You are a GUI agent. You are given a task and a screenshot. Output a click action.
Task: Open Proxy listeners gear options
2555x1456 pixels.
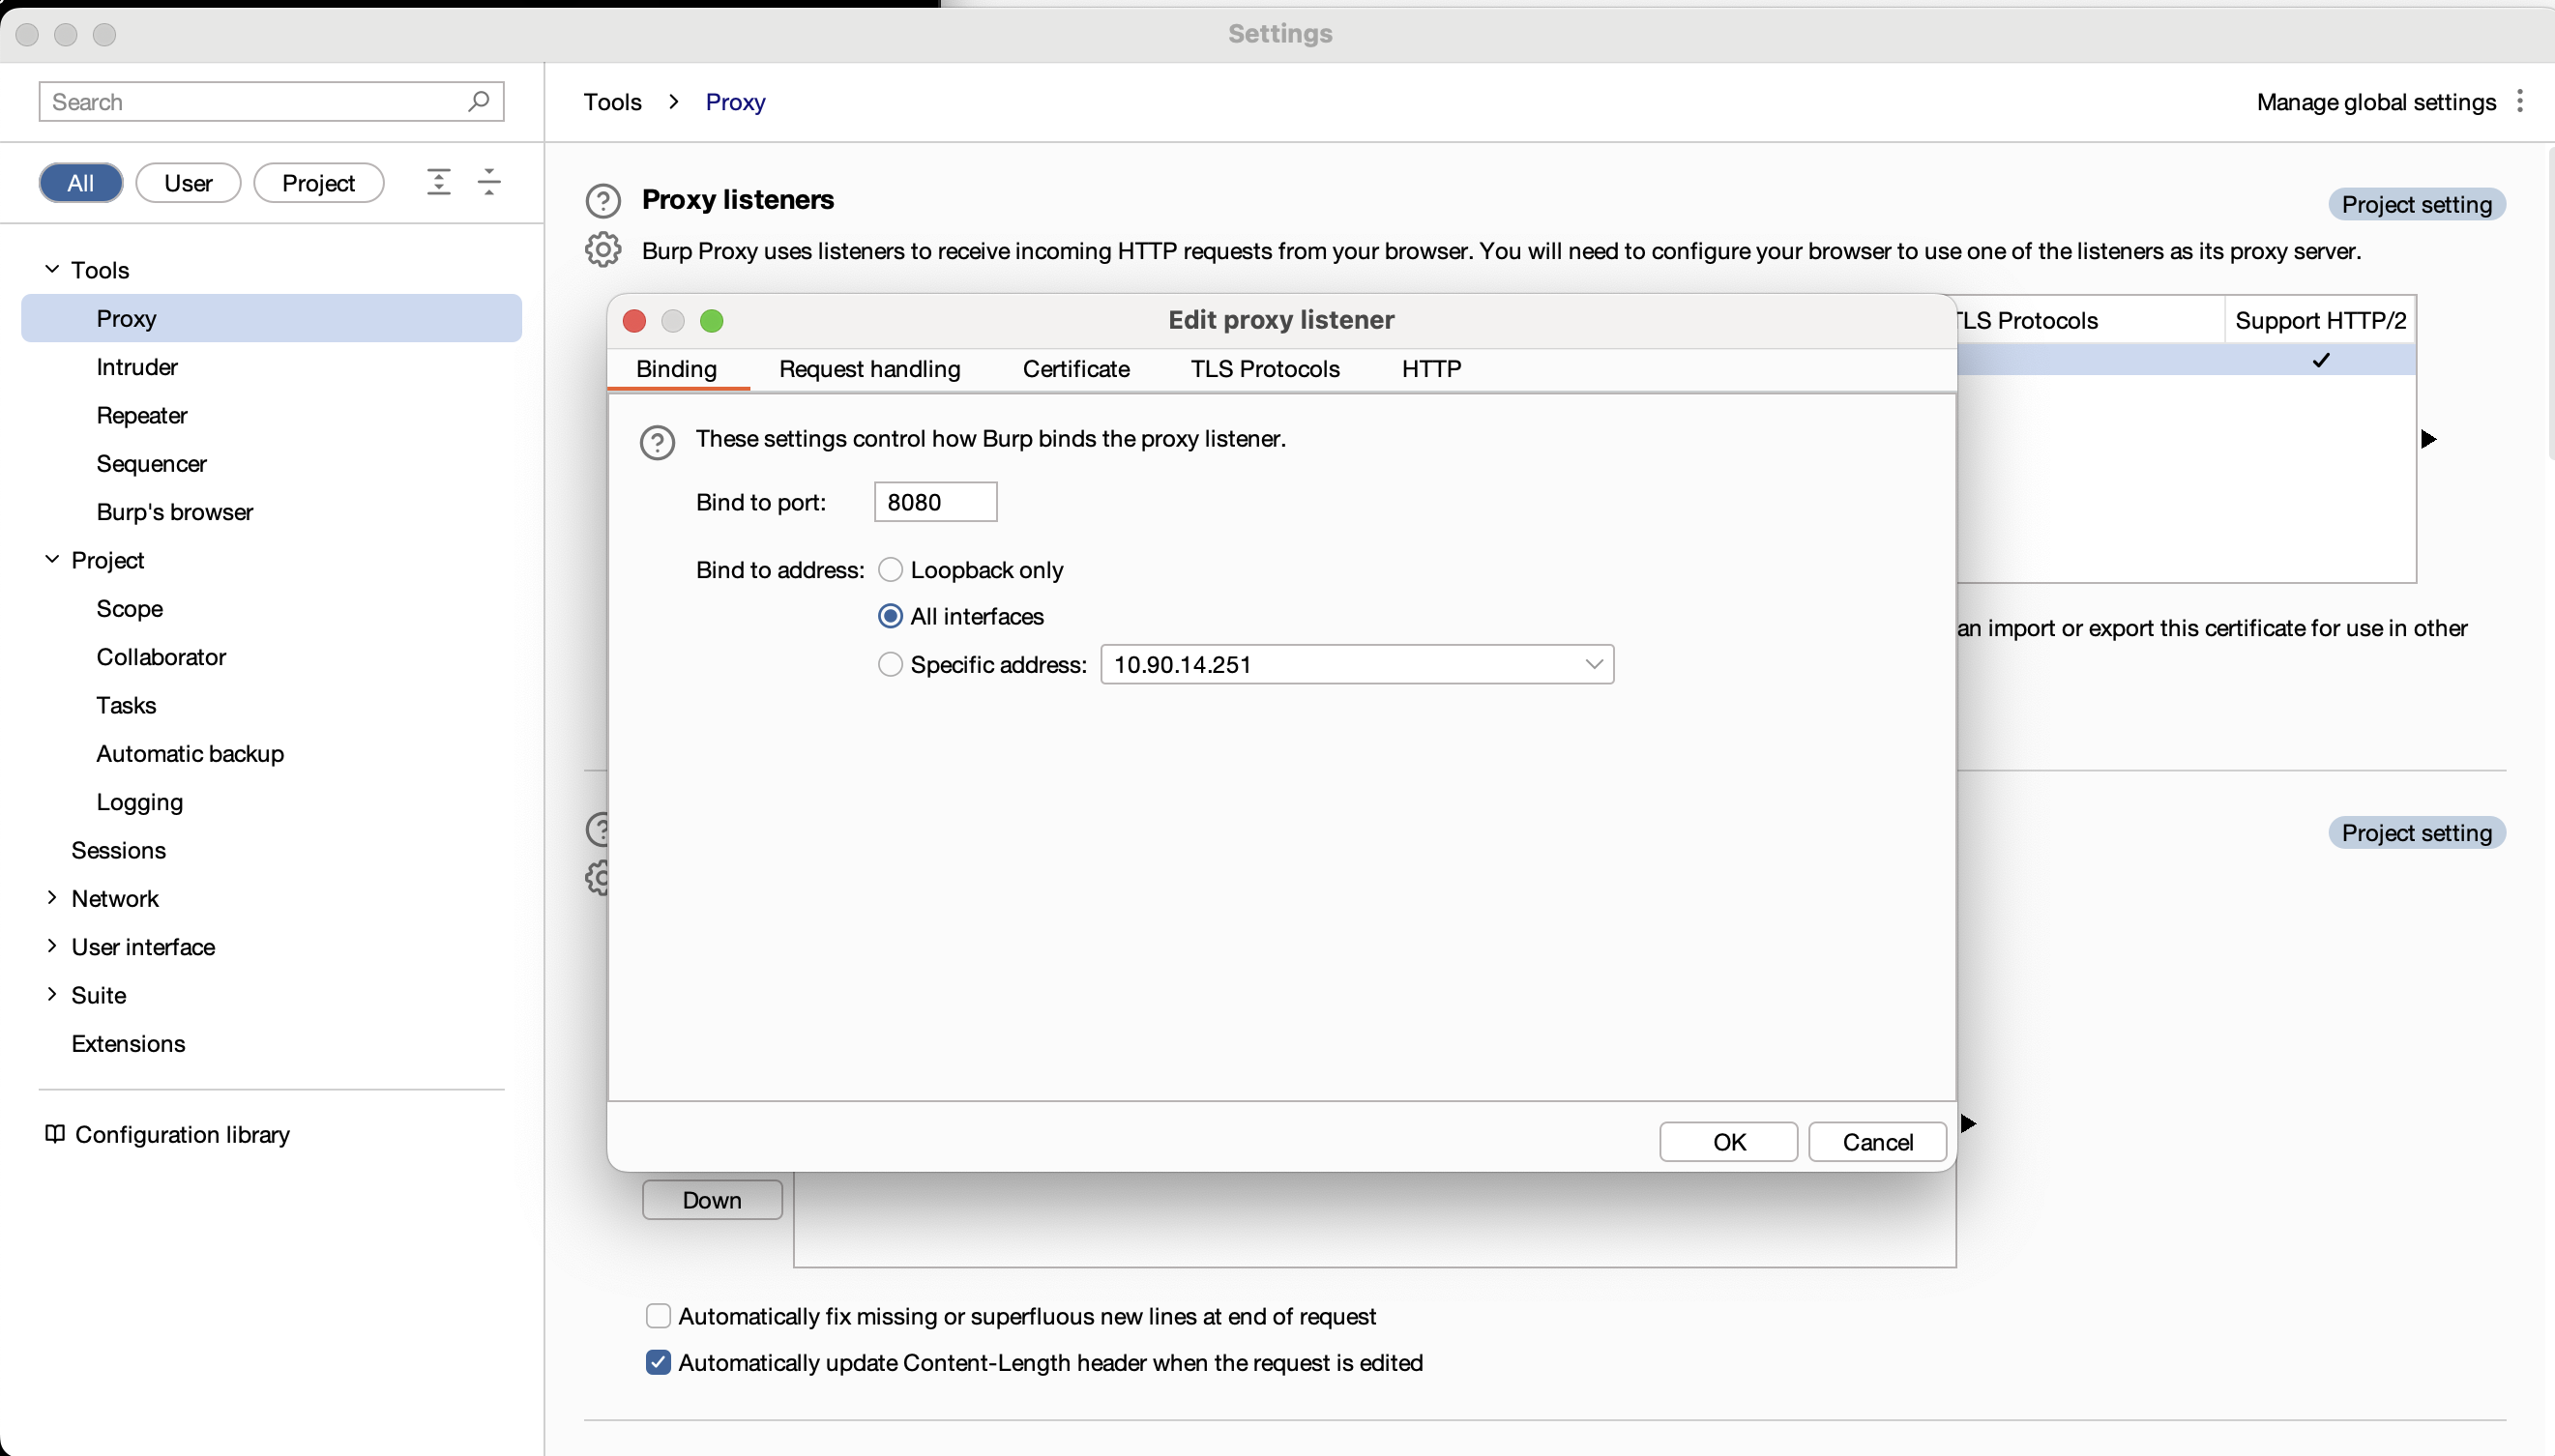coord(603,250)
